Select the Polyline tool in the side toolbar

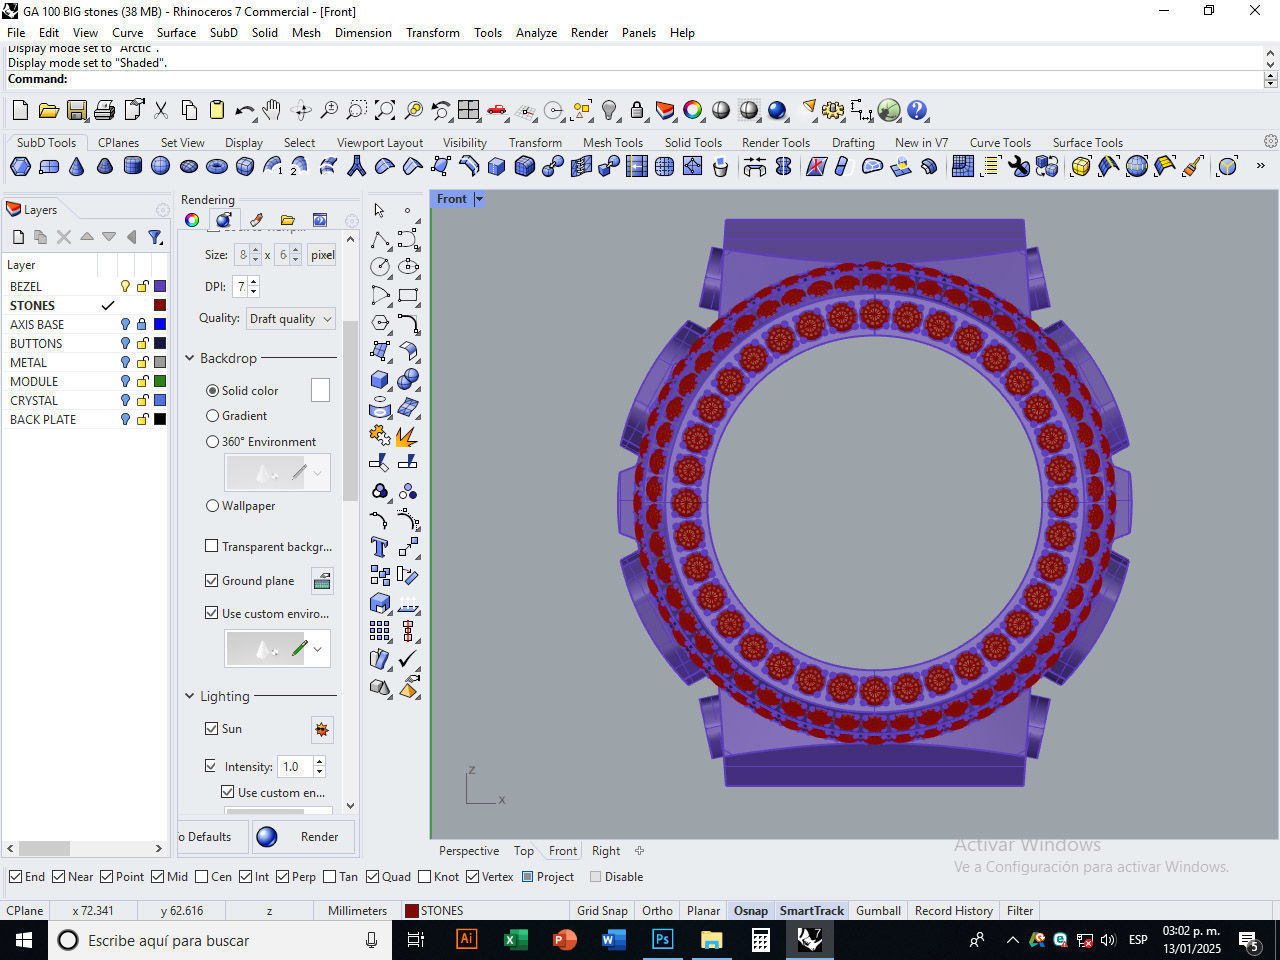coord(379,239)
